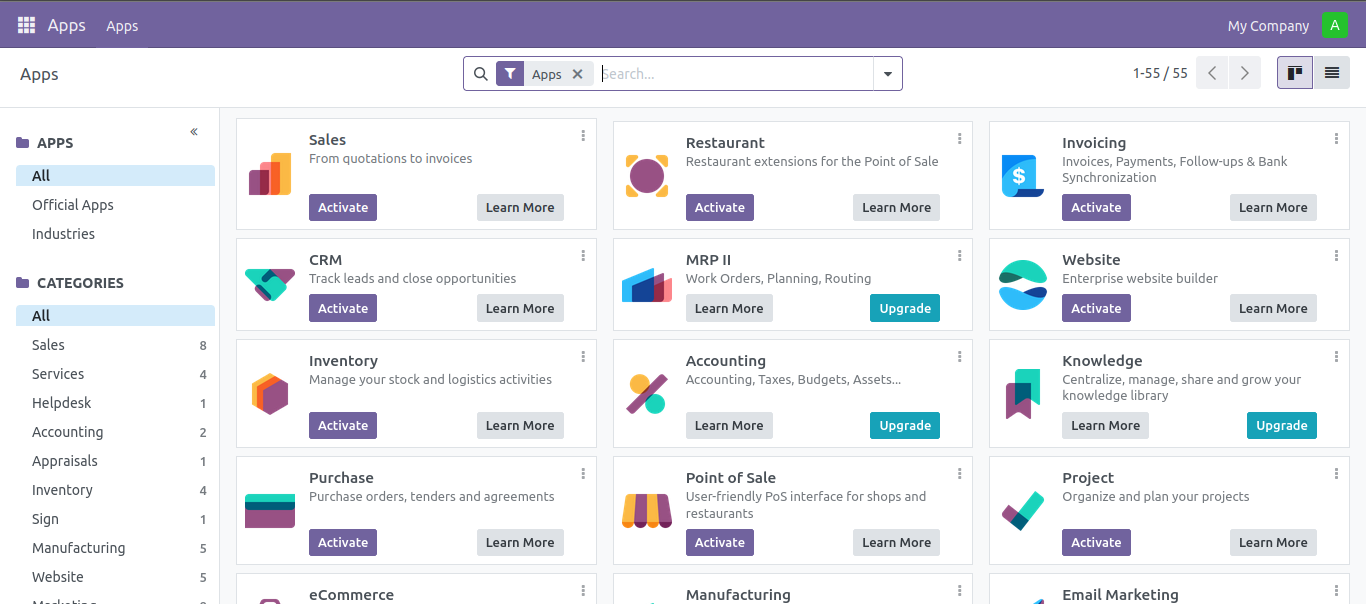Activate the Inventory app
This screenshot has height=604, width=1366.
click(343, 425)
